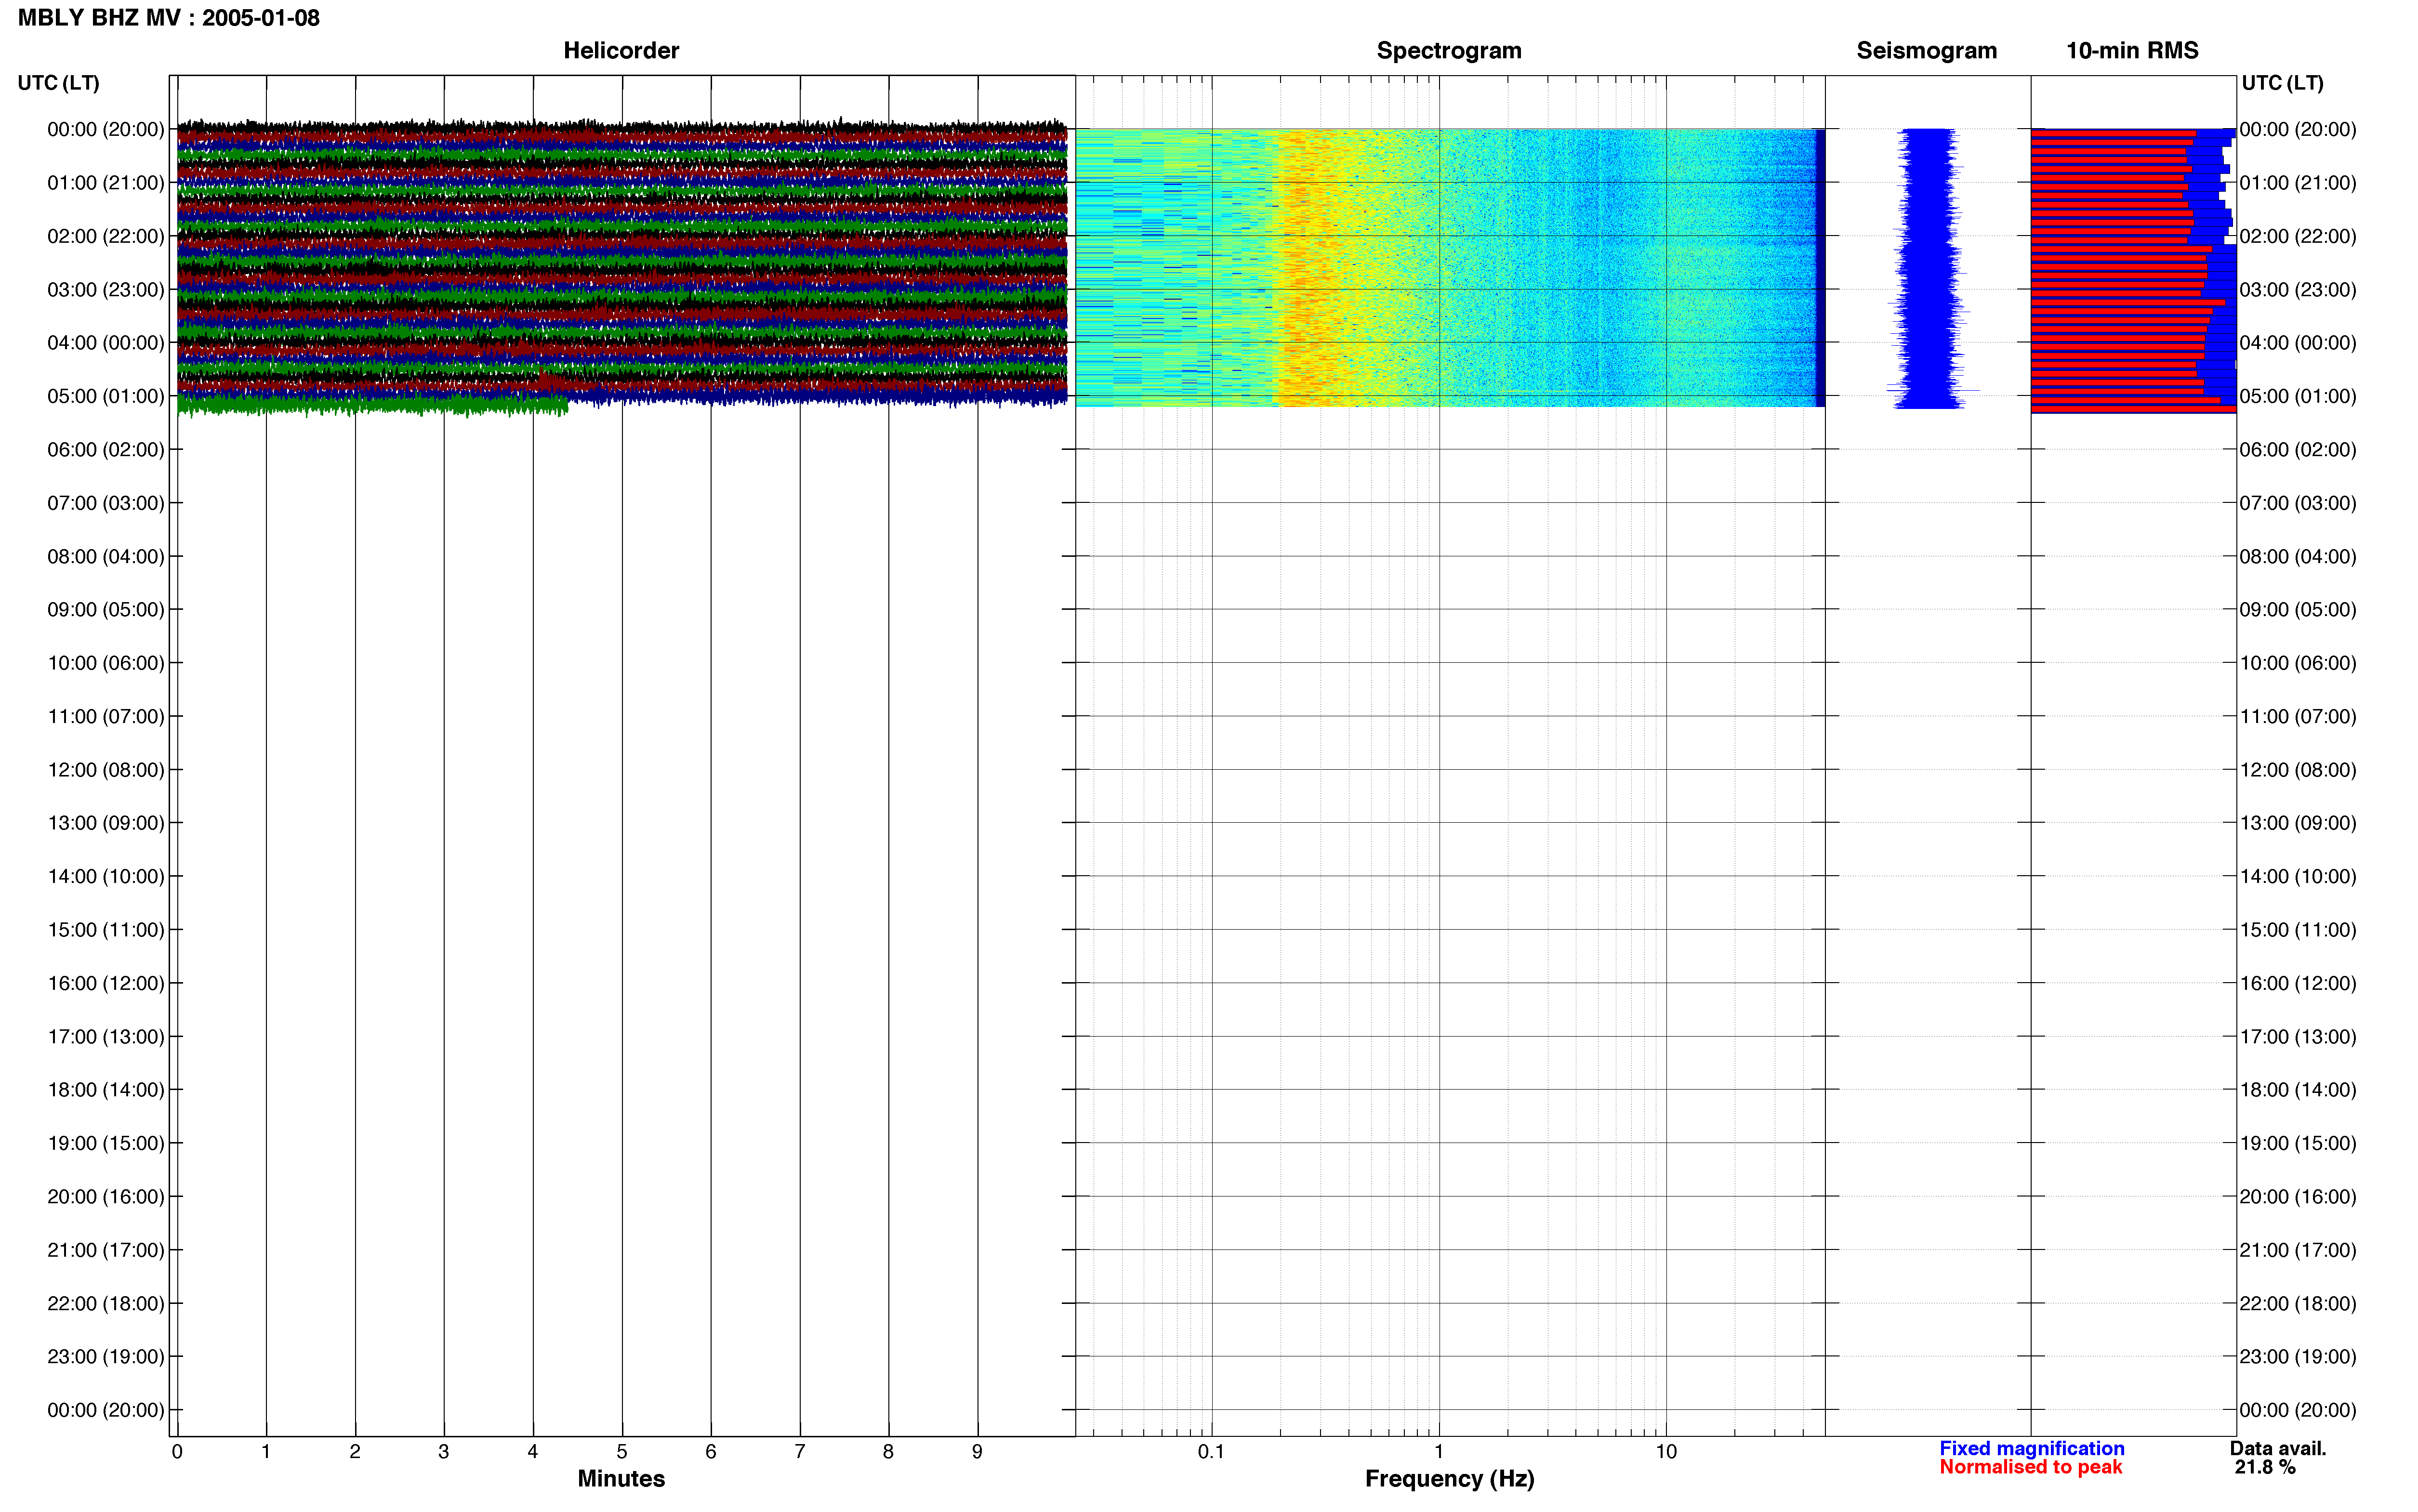Click the '0.1' frequency tick label

point(1211,1451)
